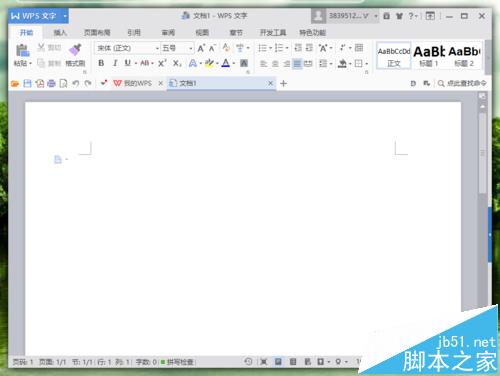The image size is (500, 376).
Task: Decrease font size with smaller A
Action: click(x=213, y=48)
